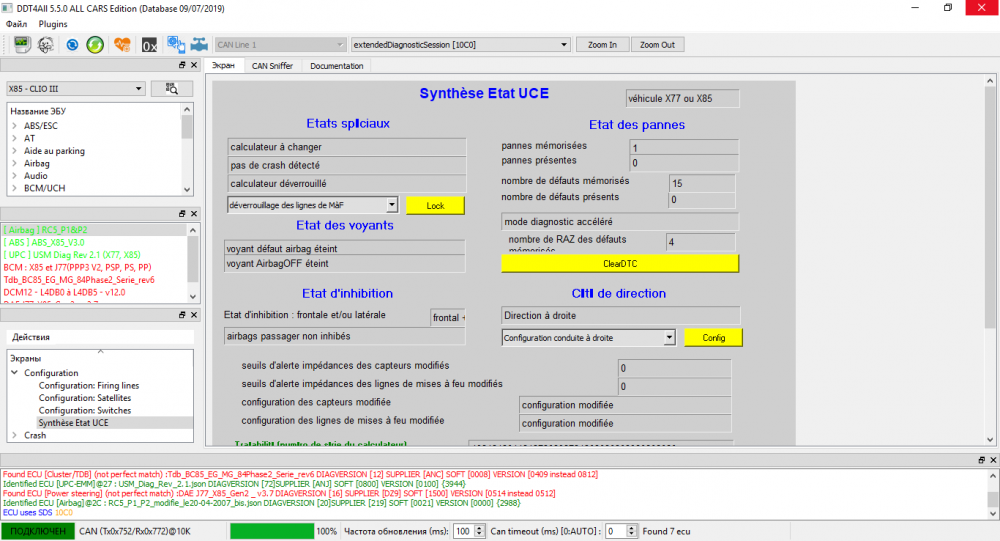Screen dimensions: 1000x541
Task: Switch to the CAN Sniffer tab
Action: coord(272,66)
